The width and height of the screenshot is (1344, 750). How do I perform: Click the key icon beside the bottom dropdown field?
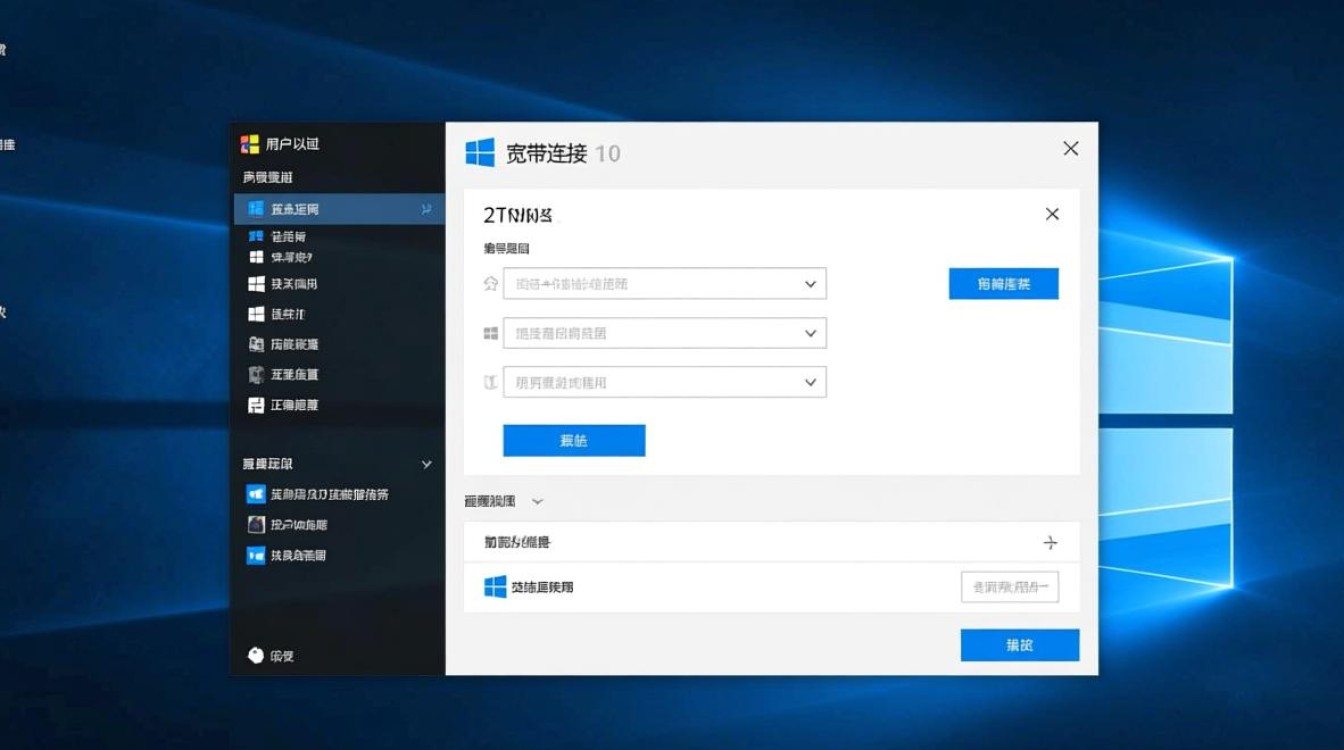490,382
